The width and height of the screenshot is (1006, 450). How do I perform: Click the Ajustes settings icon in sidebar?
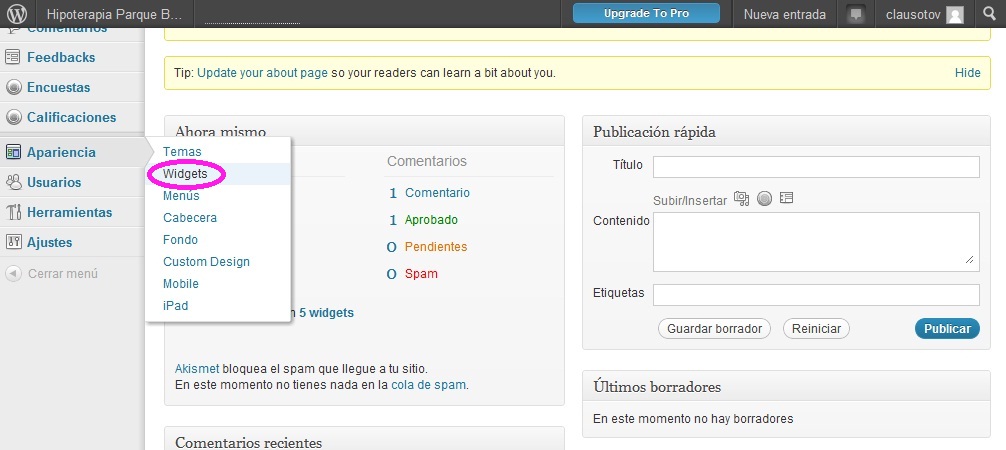(14, 242)
